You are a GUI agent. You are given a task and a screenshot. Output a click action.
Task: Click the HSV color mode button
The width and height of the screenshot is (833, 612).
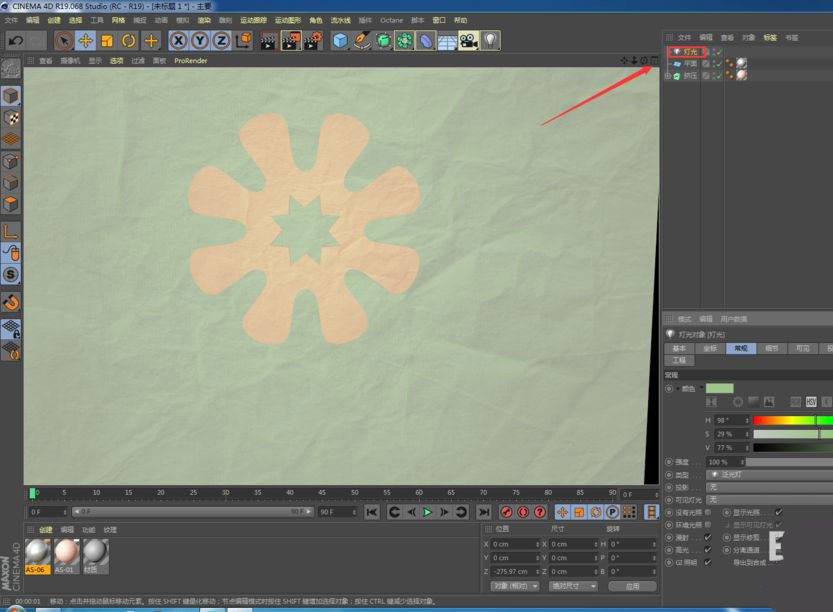pos(811,402)
